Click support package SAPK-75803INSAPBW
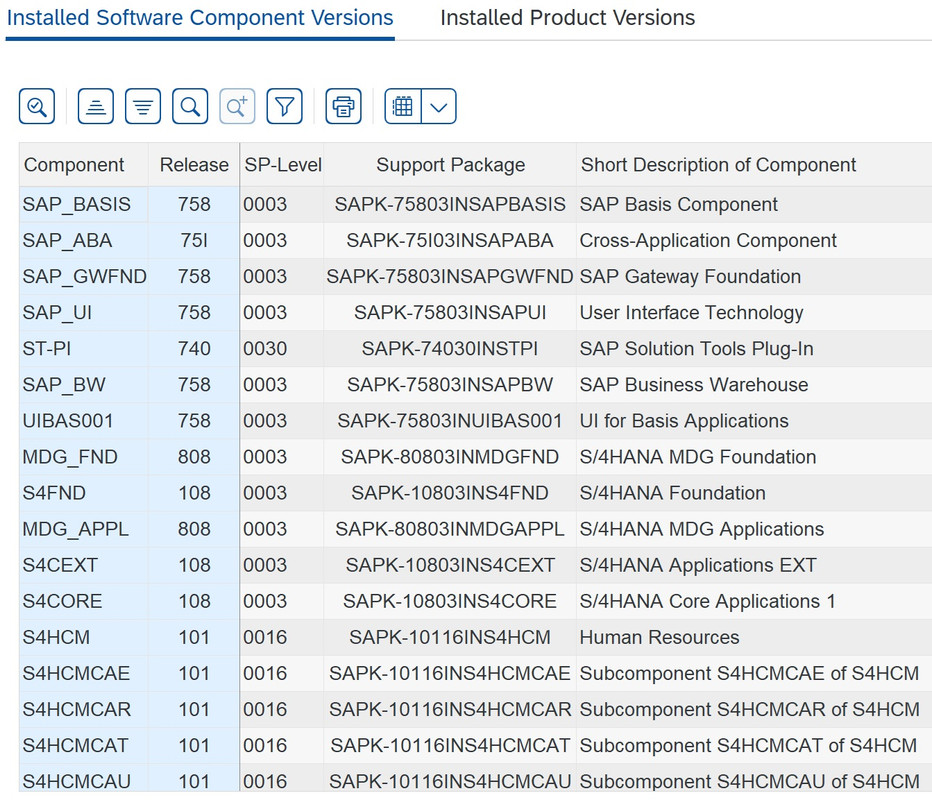 pos(450,385)
